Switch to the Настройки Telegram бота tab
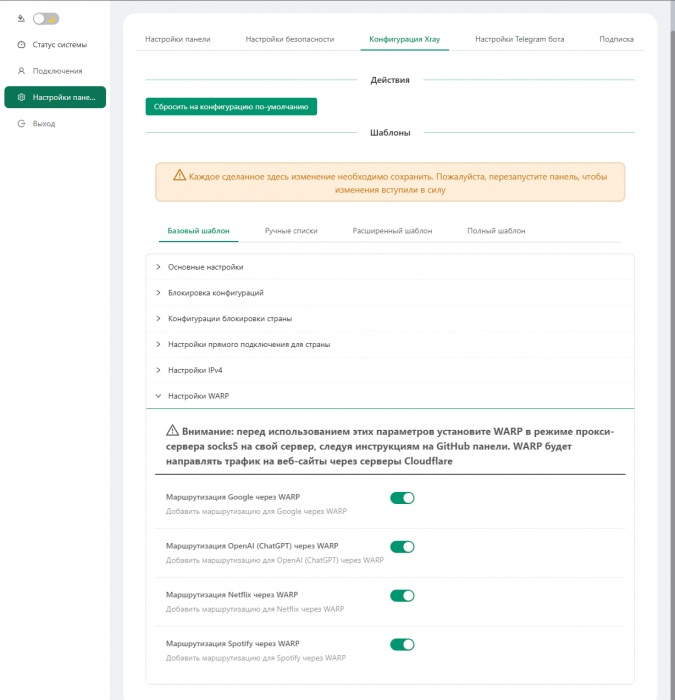675x700 pixels. tap(519, 39)
